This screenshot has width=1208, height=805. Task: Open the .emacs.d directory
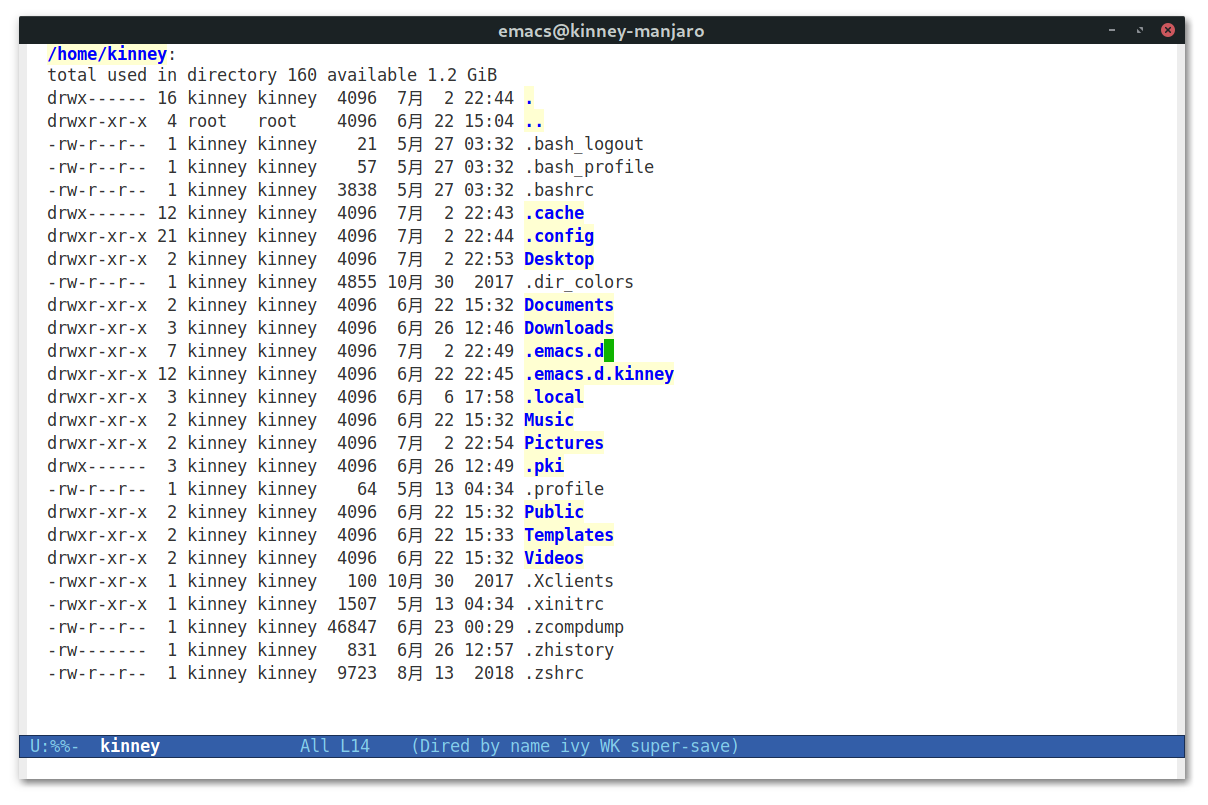[x=564, y=351]
